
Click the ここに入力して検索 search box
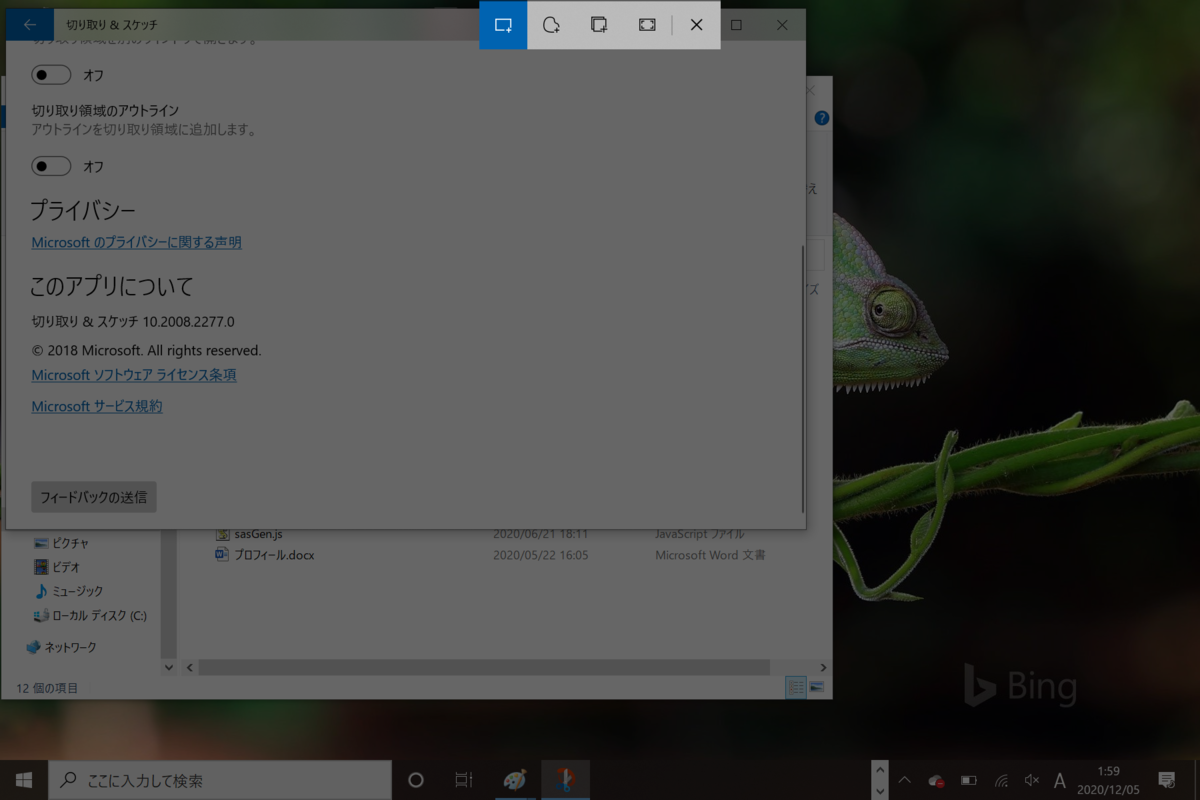pyautogui.click(x=220, y=780)
